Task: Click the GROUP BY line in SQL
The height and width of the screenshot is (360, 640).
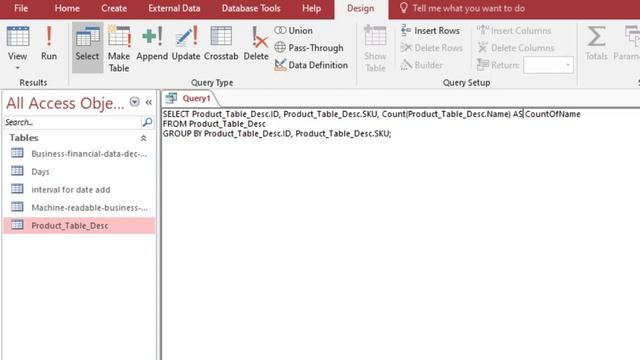Action: 277,133
